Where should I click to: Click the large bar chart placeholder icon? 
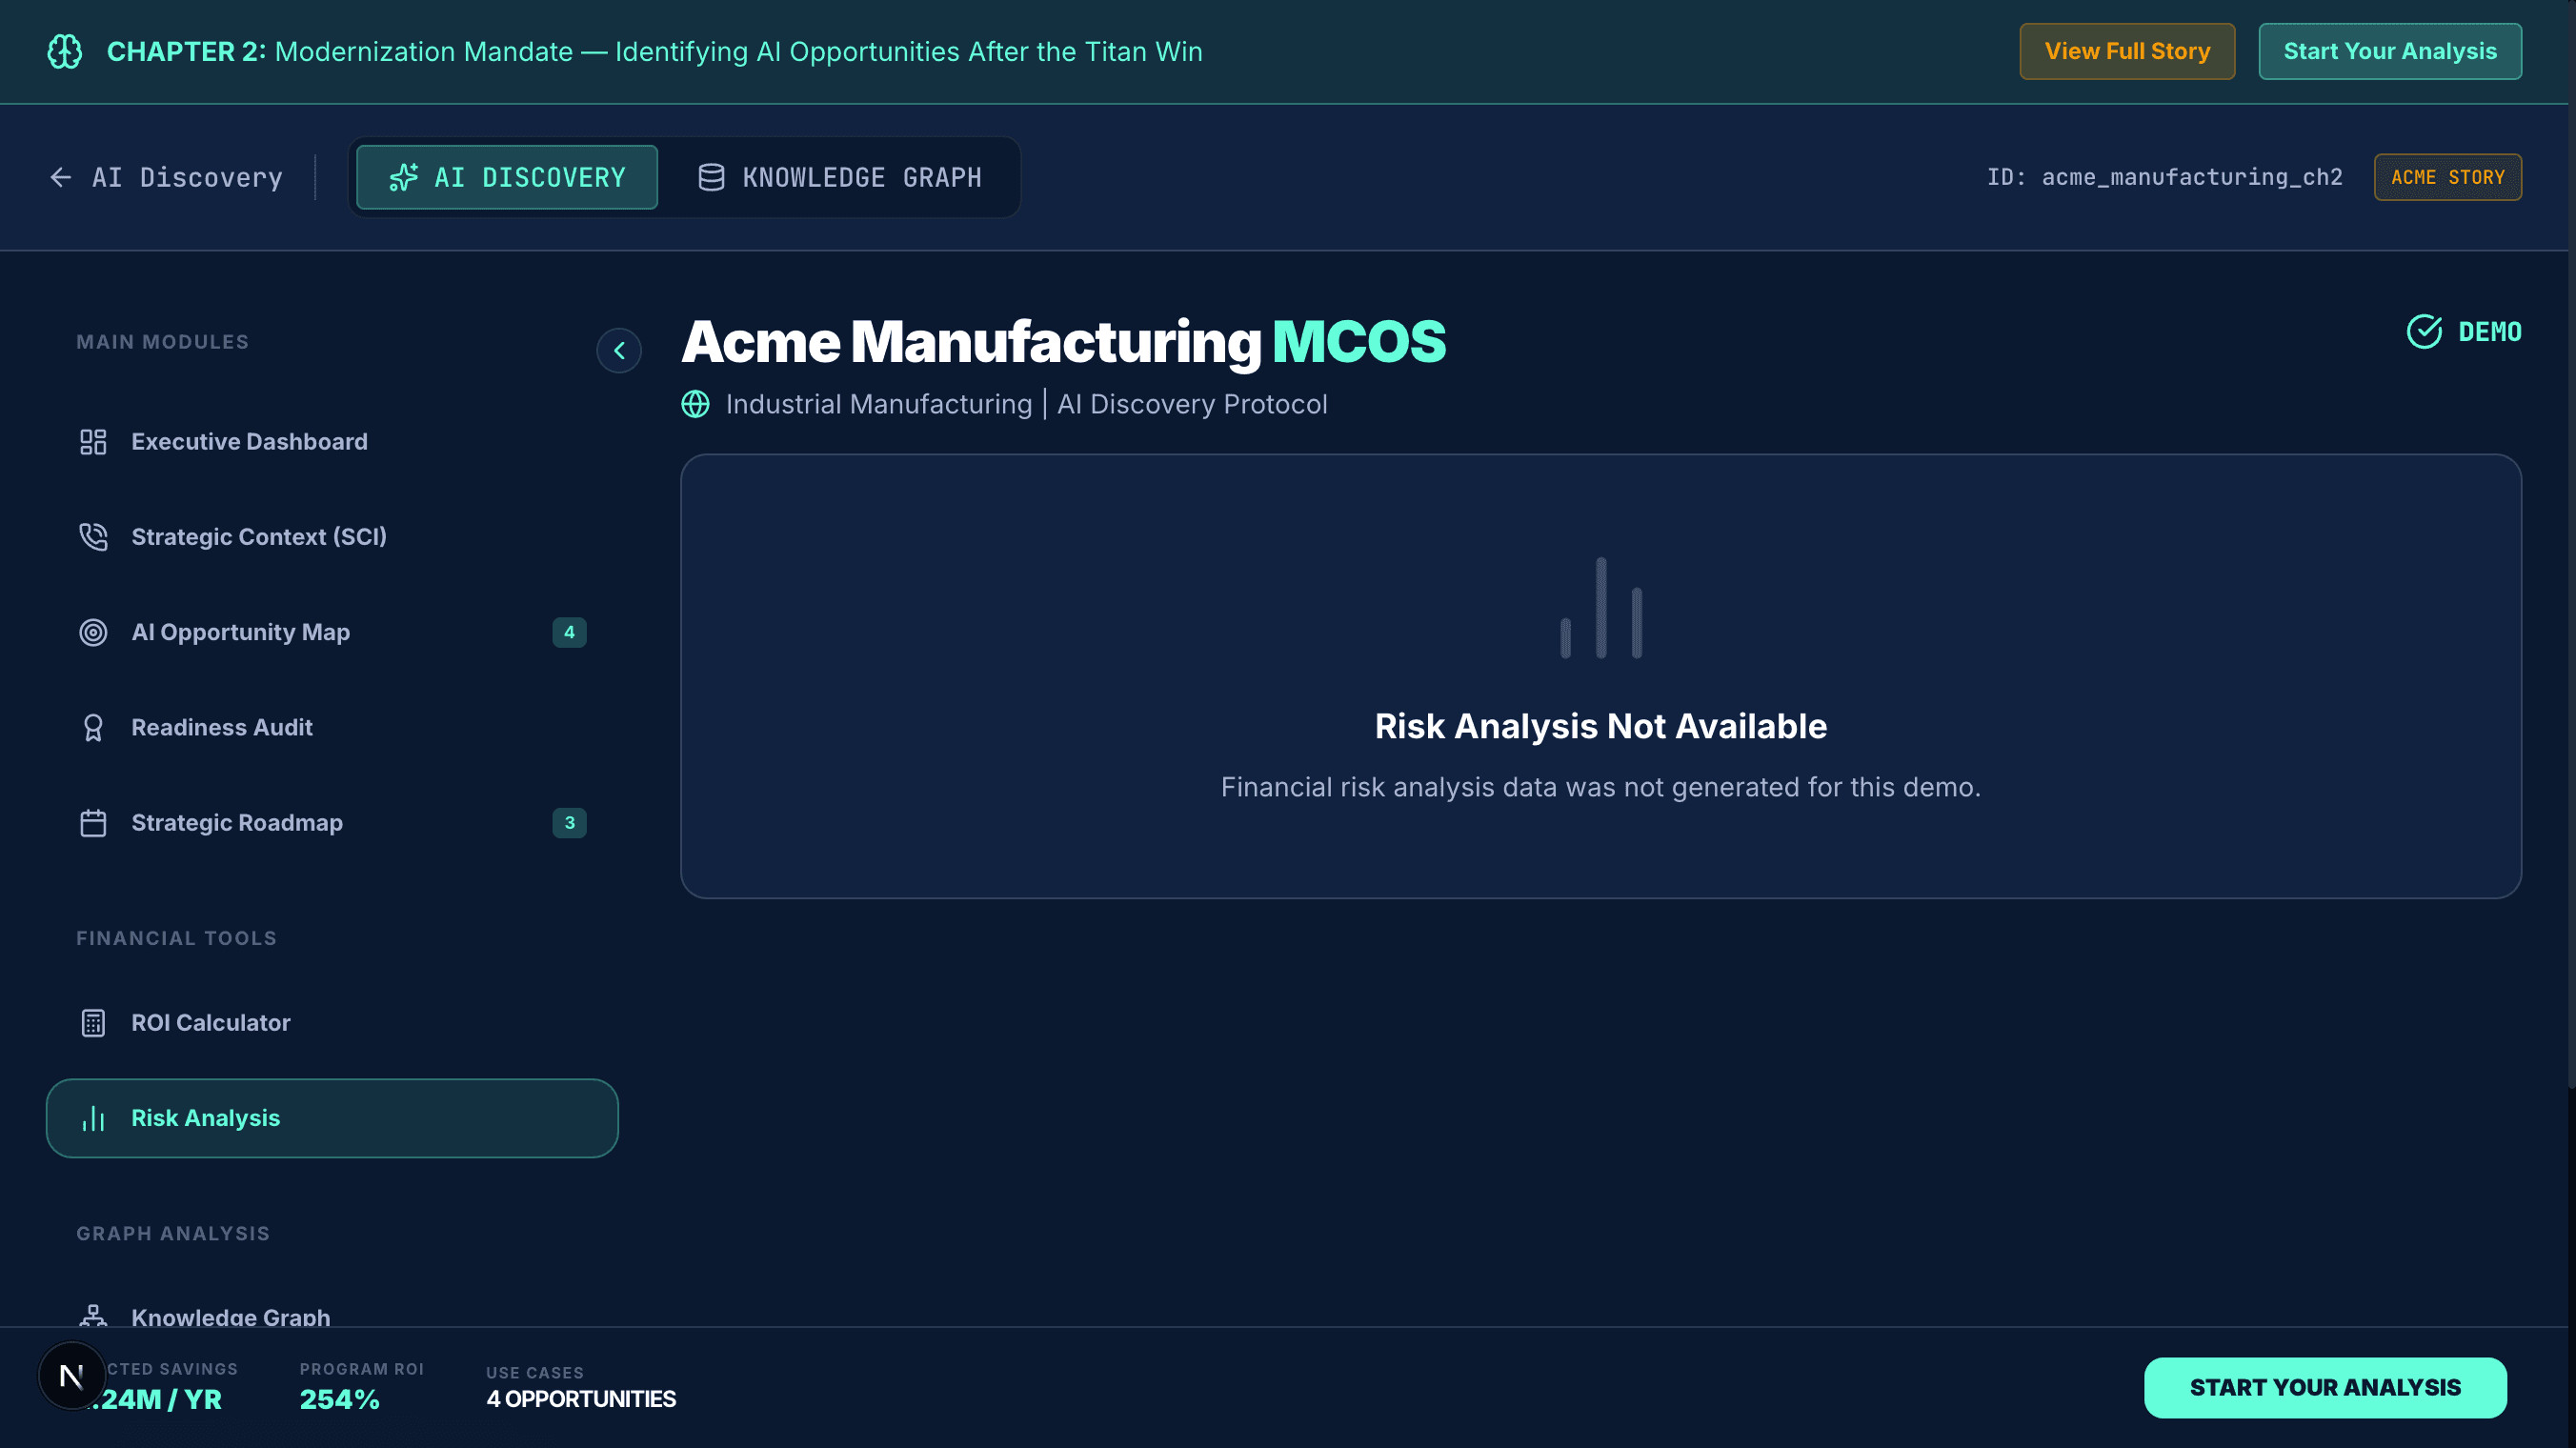pyautogui.click(x=1601, y=607)
